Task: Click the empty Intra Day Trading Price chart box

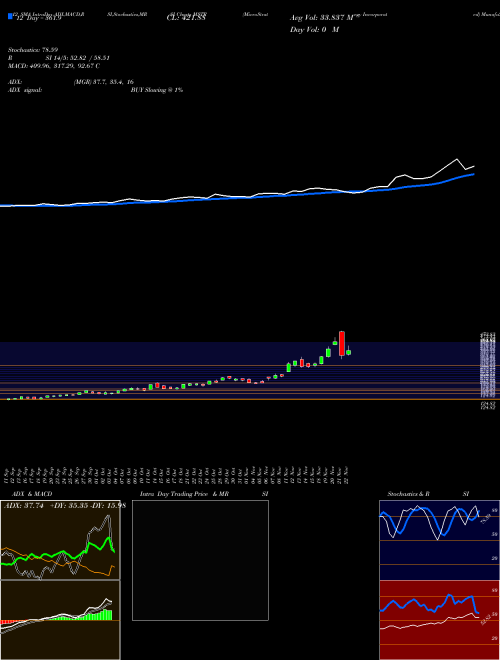Action: (x=200, y=560)
